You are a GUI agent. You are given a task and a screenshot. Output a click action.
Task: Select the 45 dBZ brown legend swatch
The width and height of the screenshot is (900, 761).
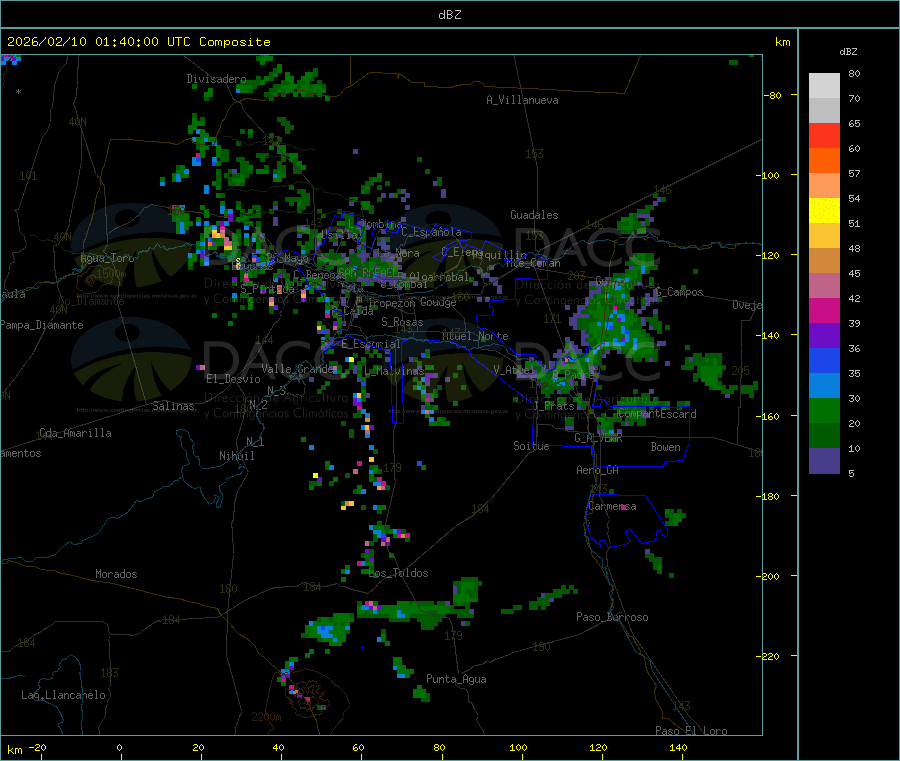click(x=824, y=261)
